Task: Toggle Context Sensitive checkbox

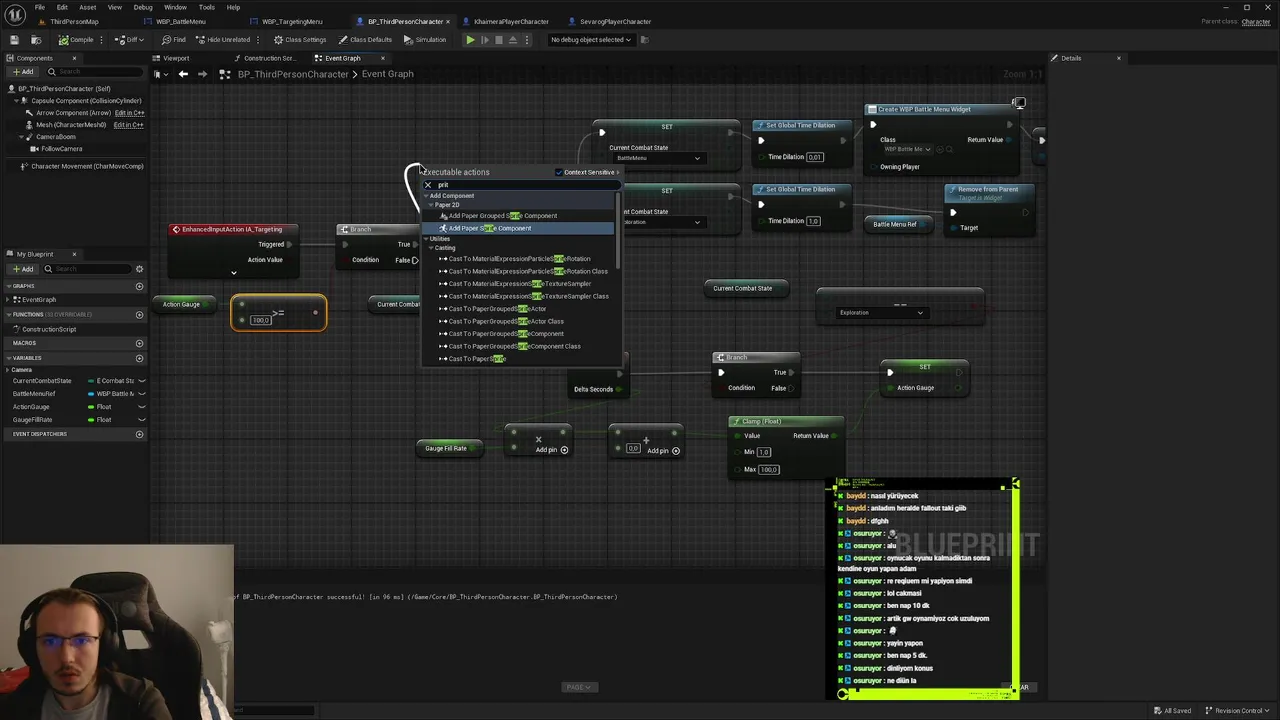Action: point(559,172)
